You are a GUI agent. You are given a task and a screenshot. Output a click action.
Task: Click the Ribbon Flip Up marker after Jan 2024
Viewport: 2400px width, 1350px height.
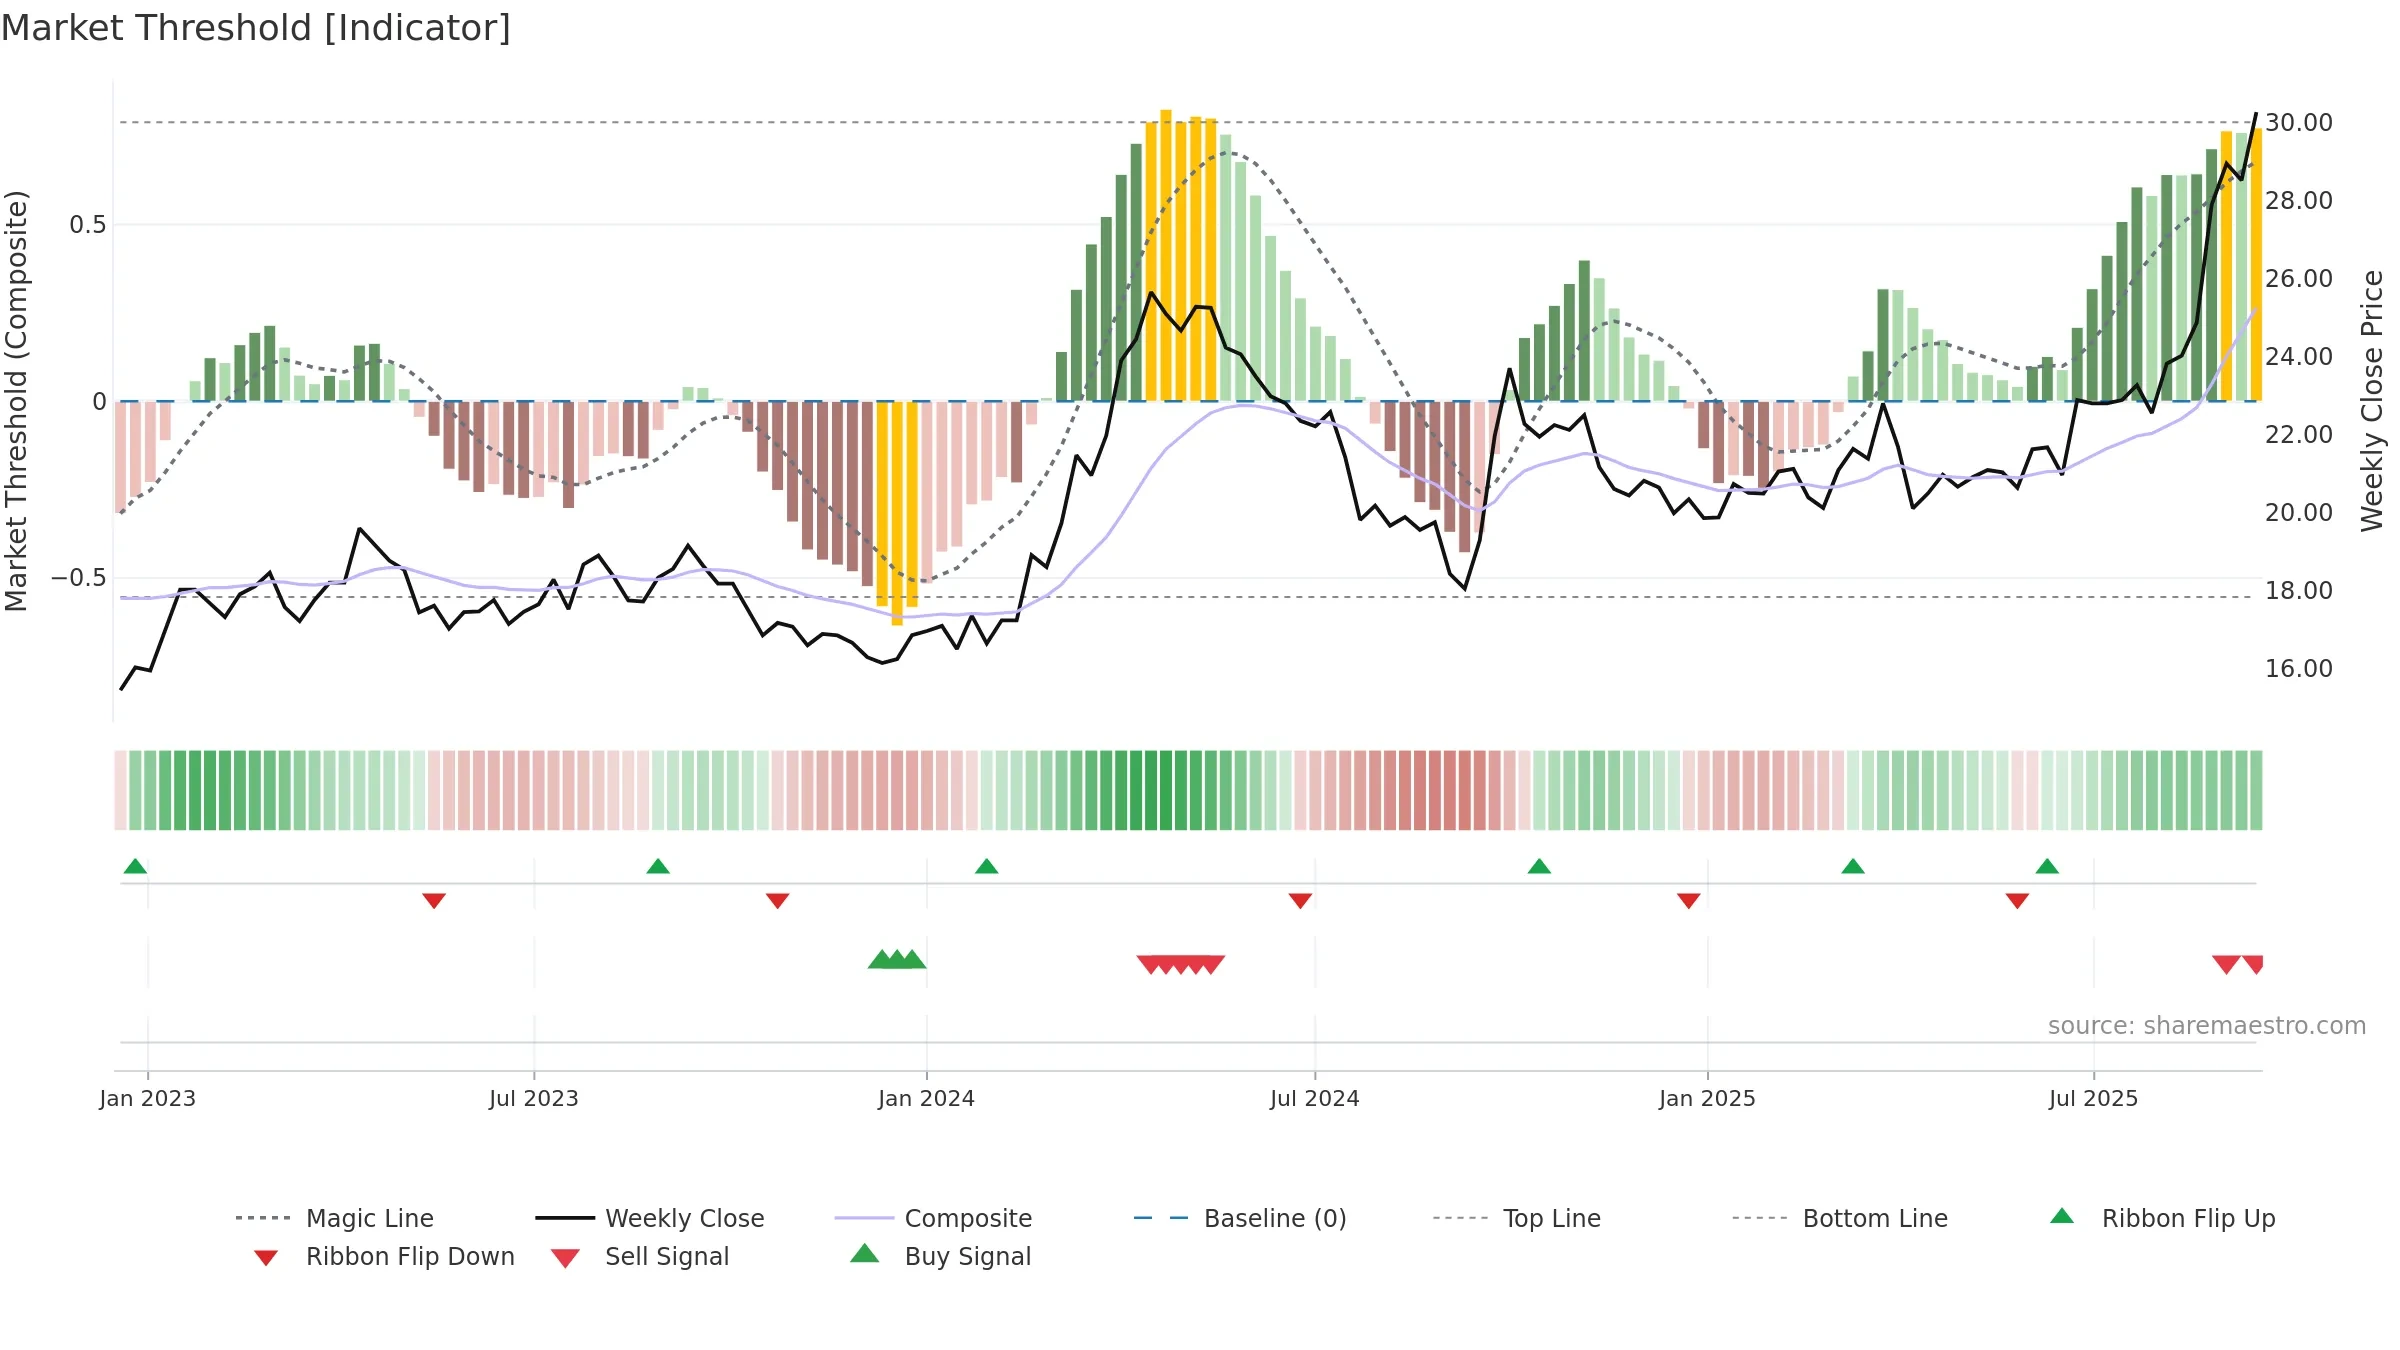point(987,866)
